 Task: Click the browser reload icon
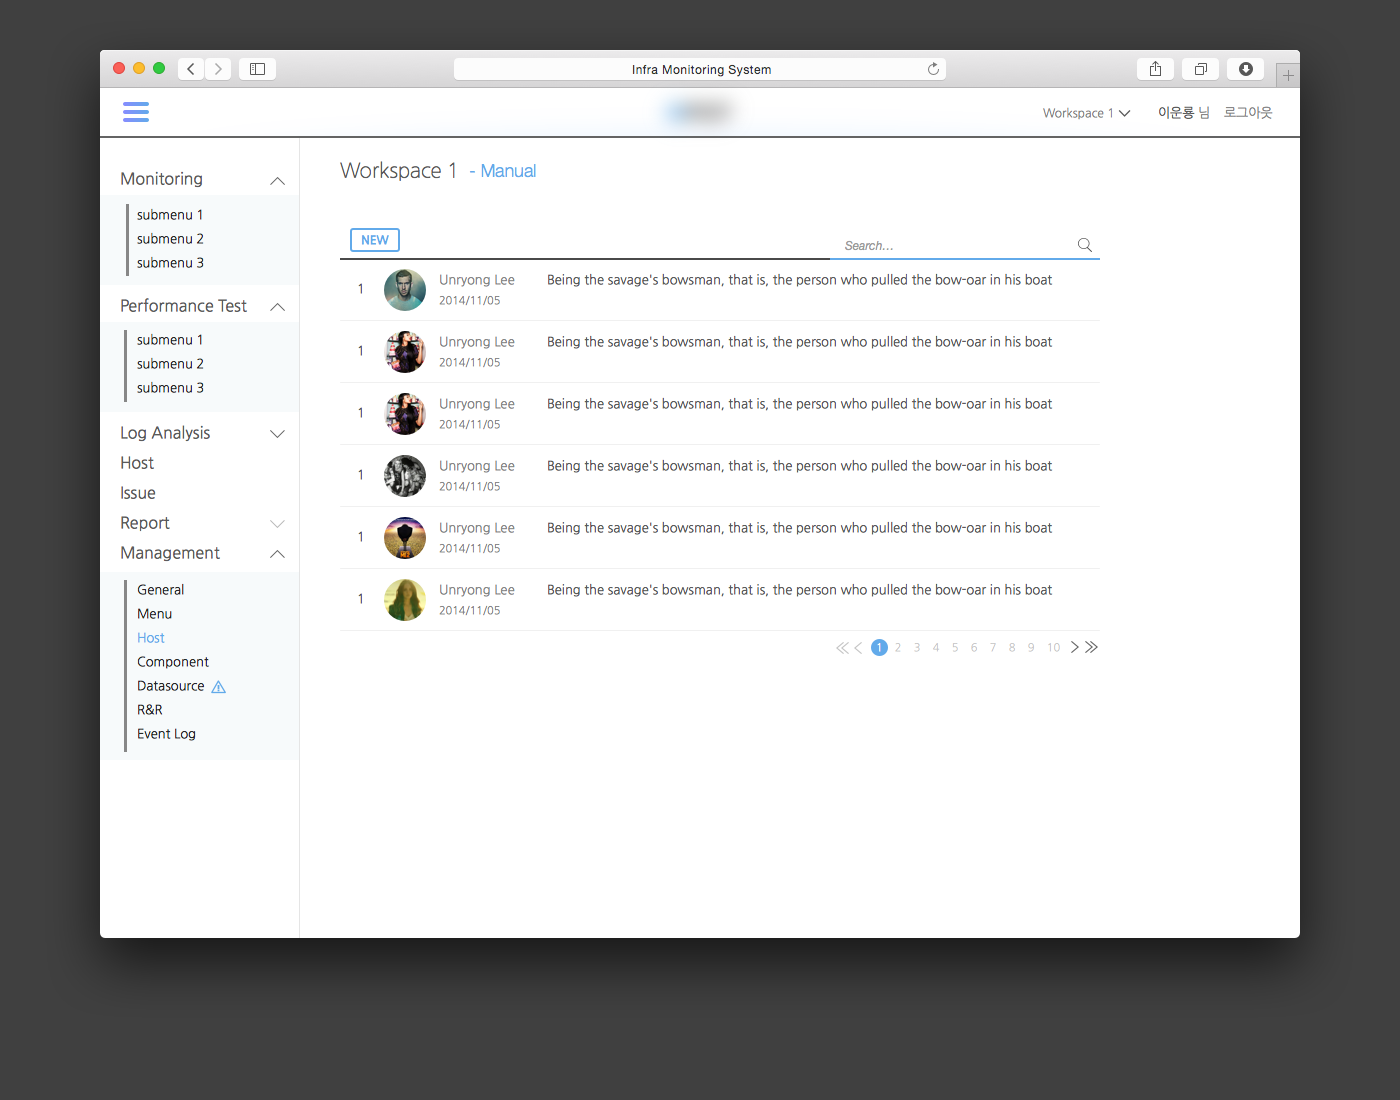(x=933, y=69)
